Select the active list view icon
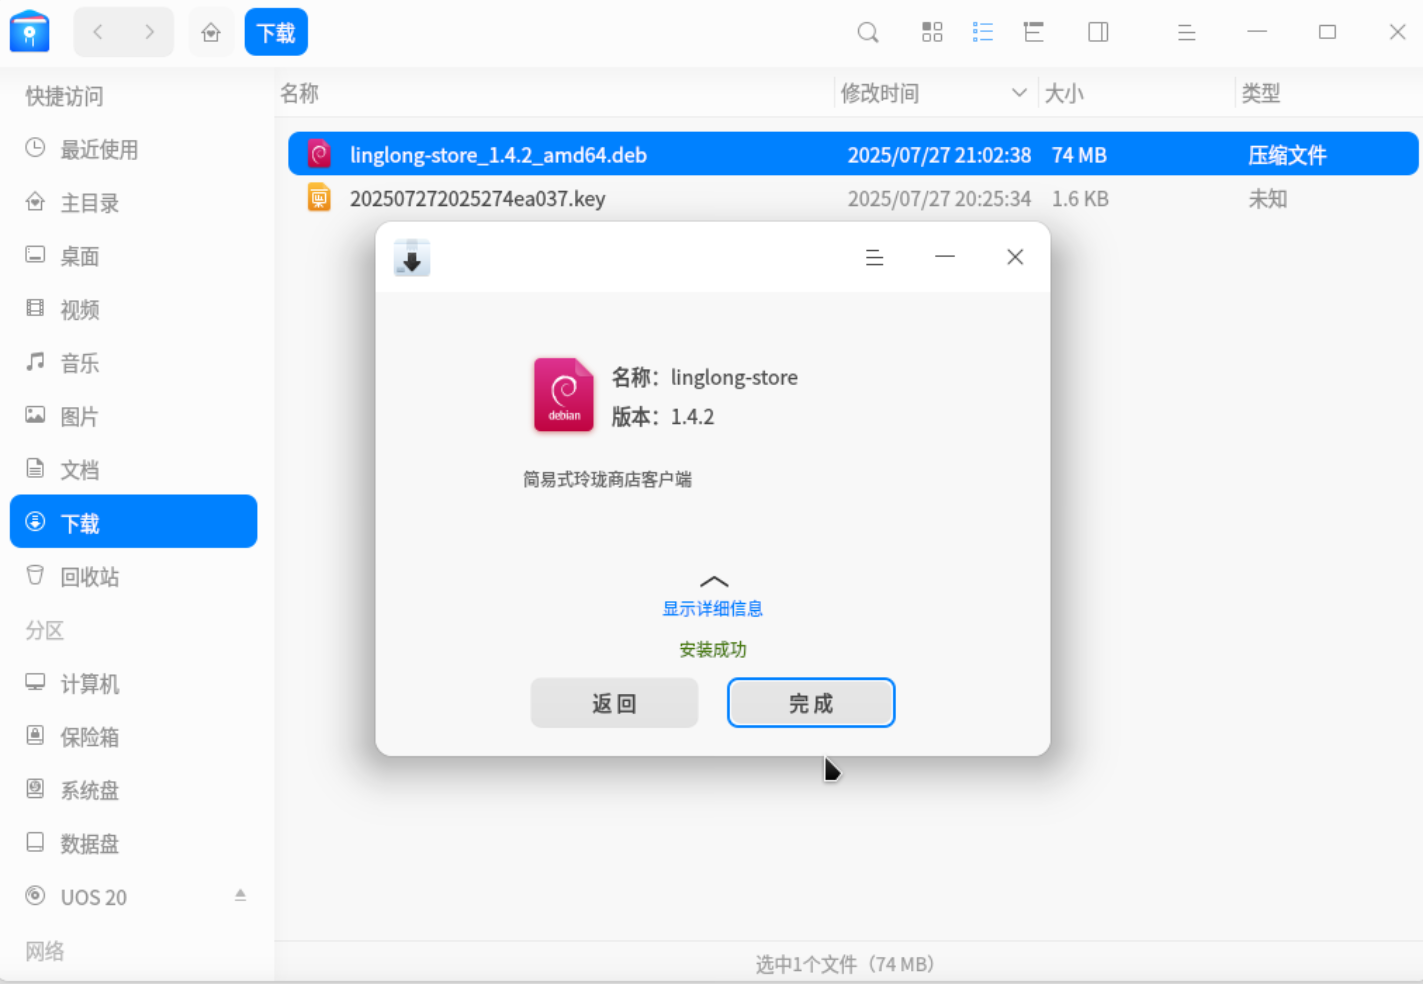The height and width of the screenshot is (984, 1423). [982, 32]
